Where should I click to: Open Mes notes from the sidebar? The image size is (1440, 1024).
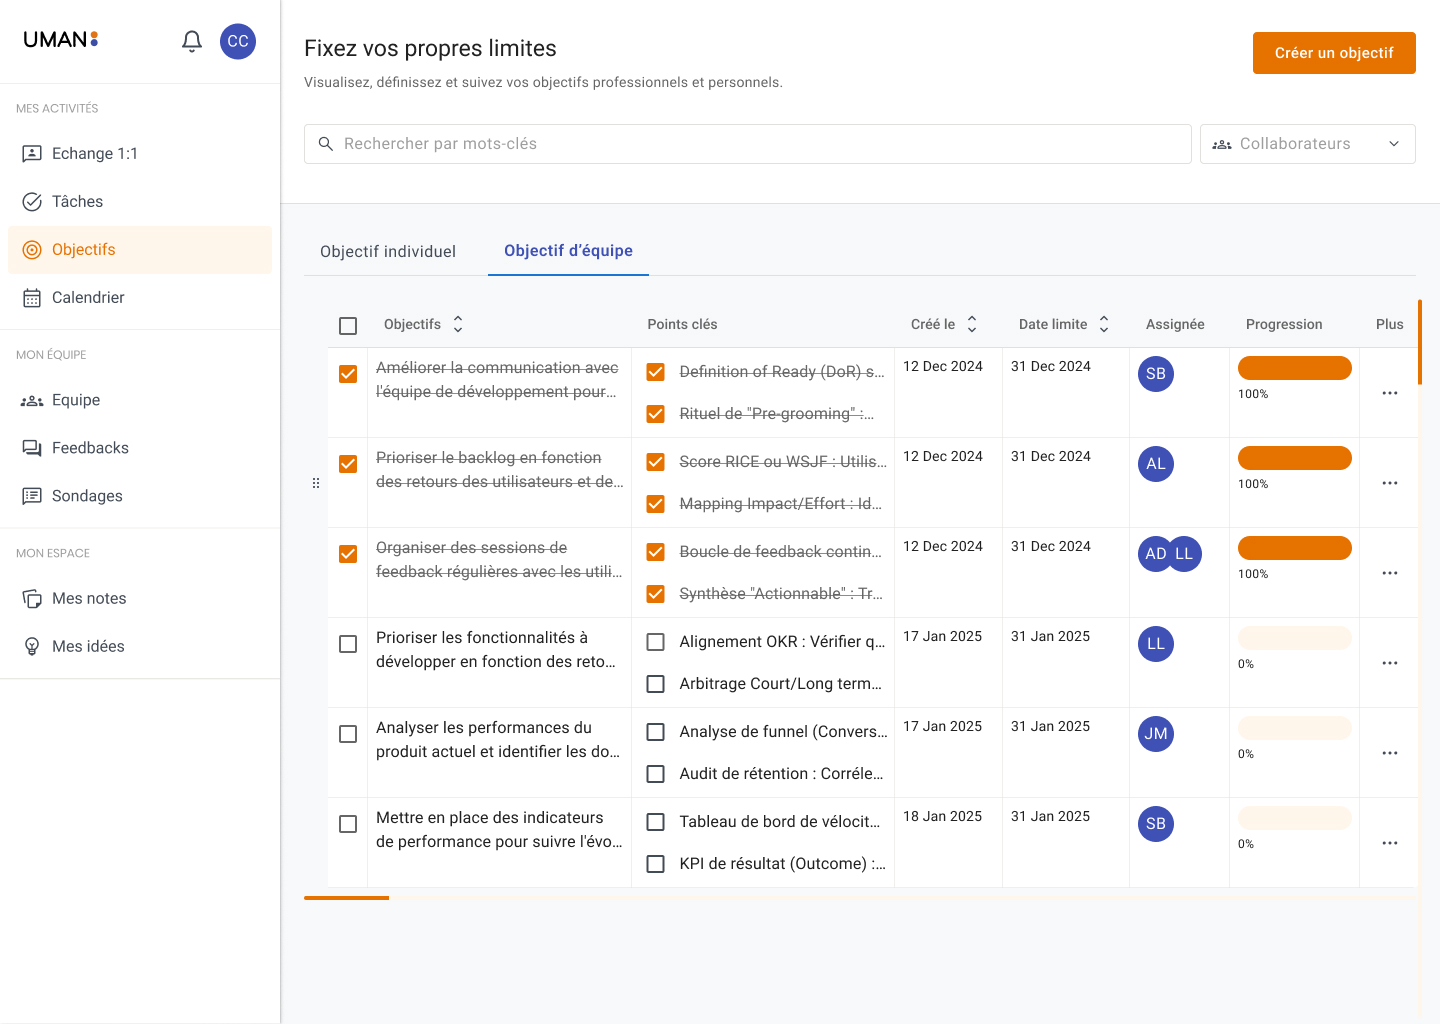[89, 598]
